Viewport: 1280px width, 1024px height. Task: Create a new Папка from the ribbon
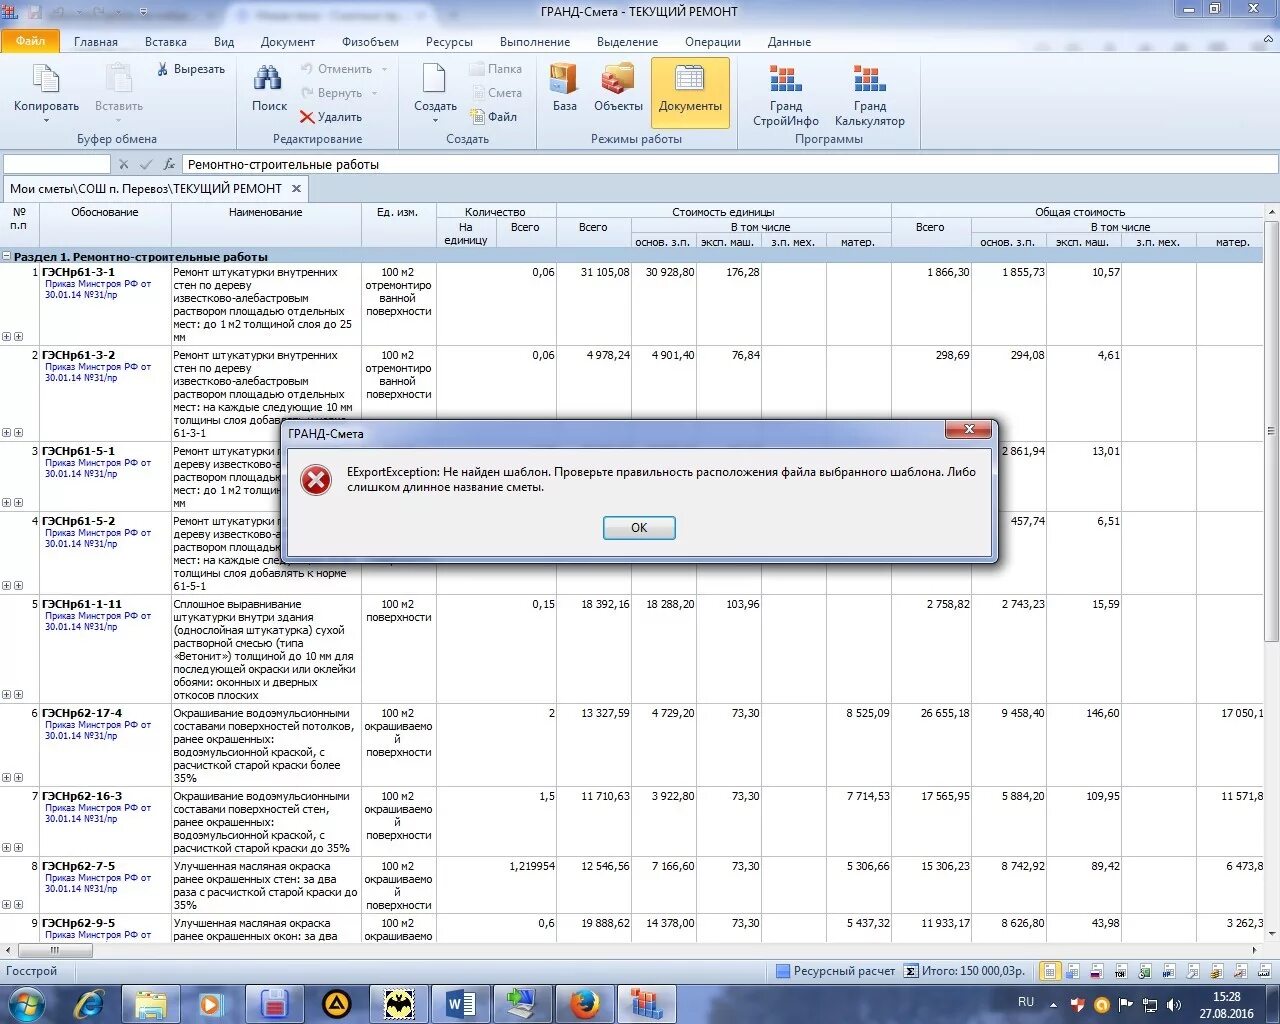pos(495,69)
